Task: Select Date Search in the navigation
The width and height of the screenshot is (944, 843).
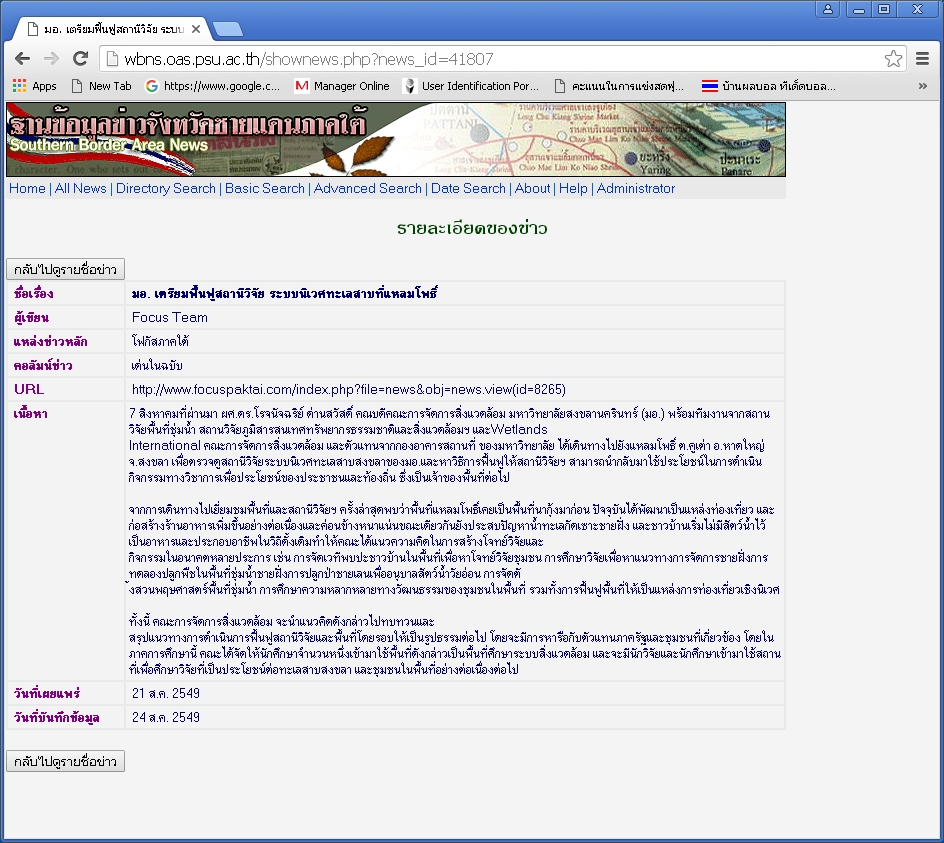Action: 468,188
